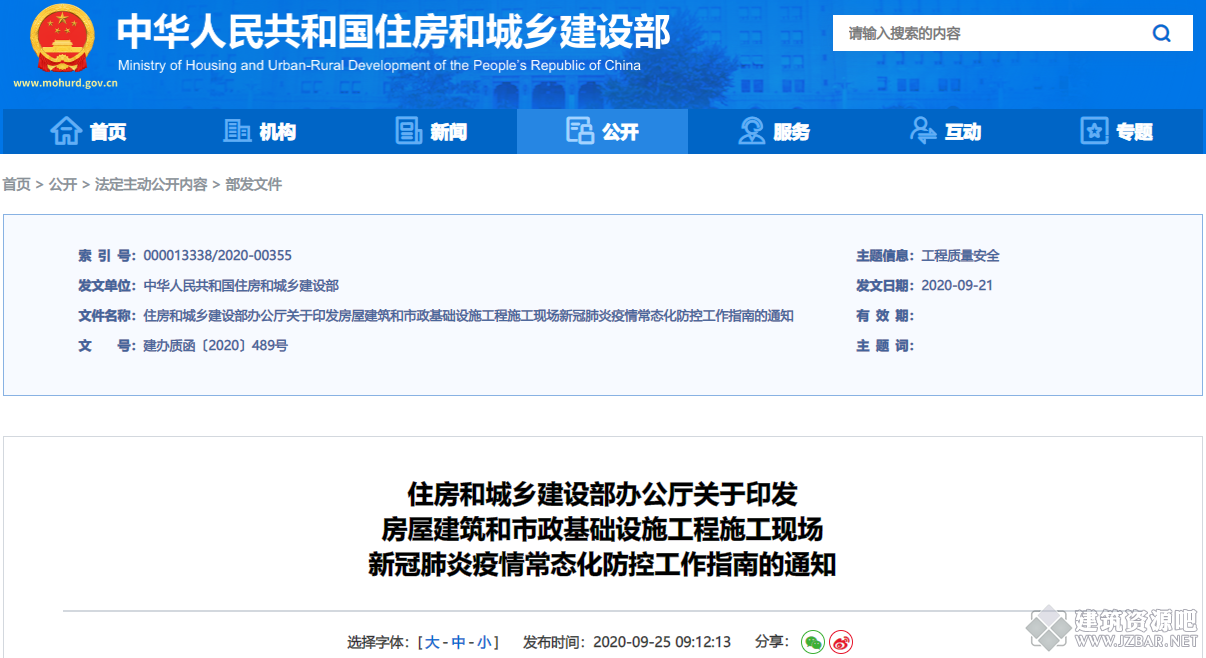
Task: Open the 机构 navigation tab
Action: point(259,131)
